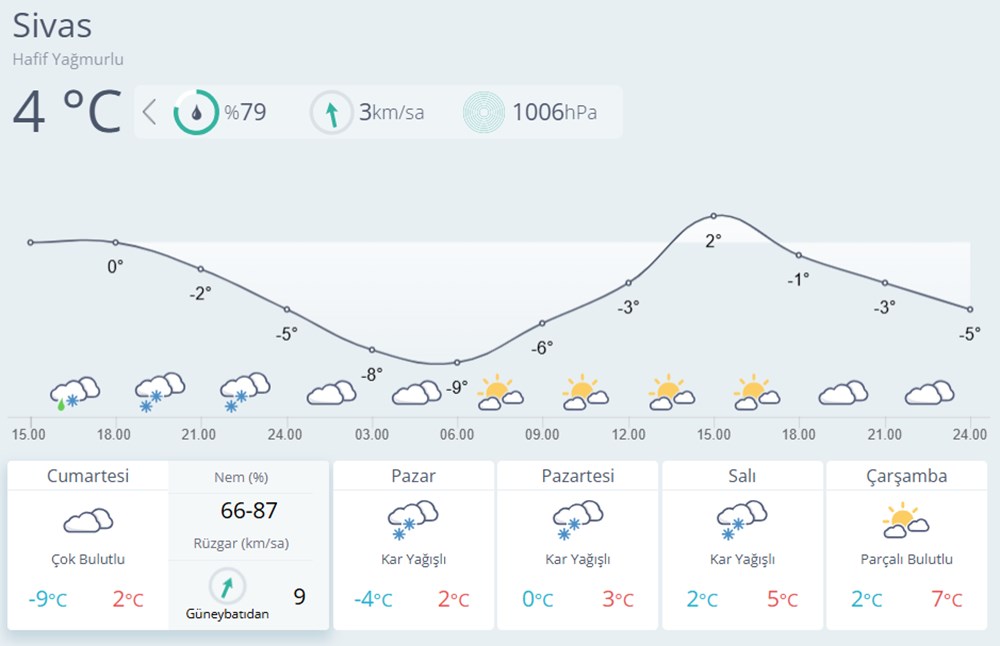Click the southwest wind arrow in Cumartesi card
The height and width of the screenshot is (646, 1000).
(x=228, y=586)
